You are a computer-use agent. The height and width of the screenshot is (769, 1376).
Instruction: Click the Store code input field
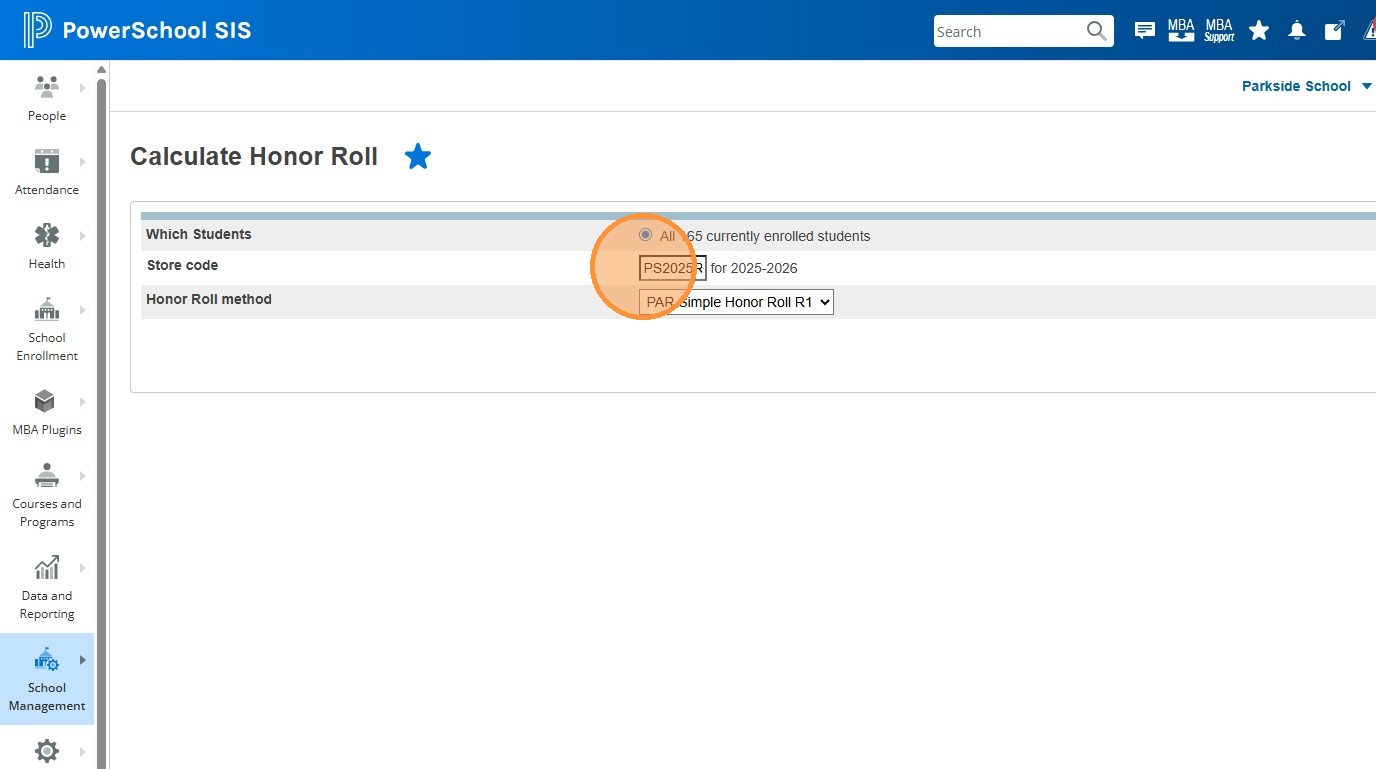(x=672, y=268)
